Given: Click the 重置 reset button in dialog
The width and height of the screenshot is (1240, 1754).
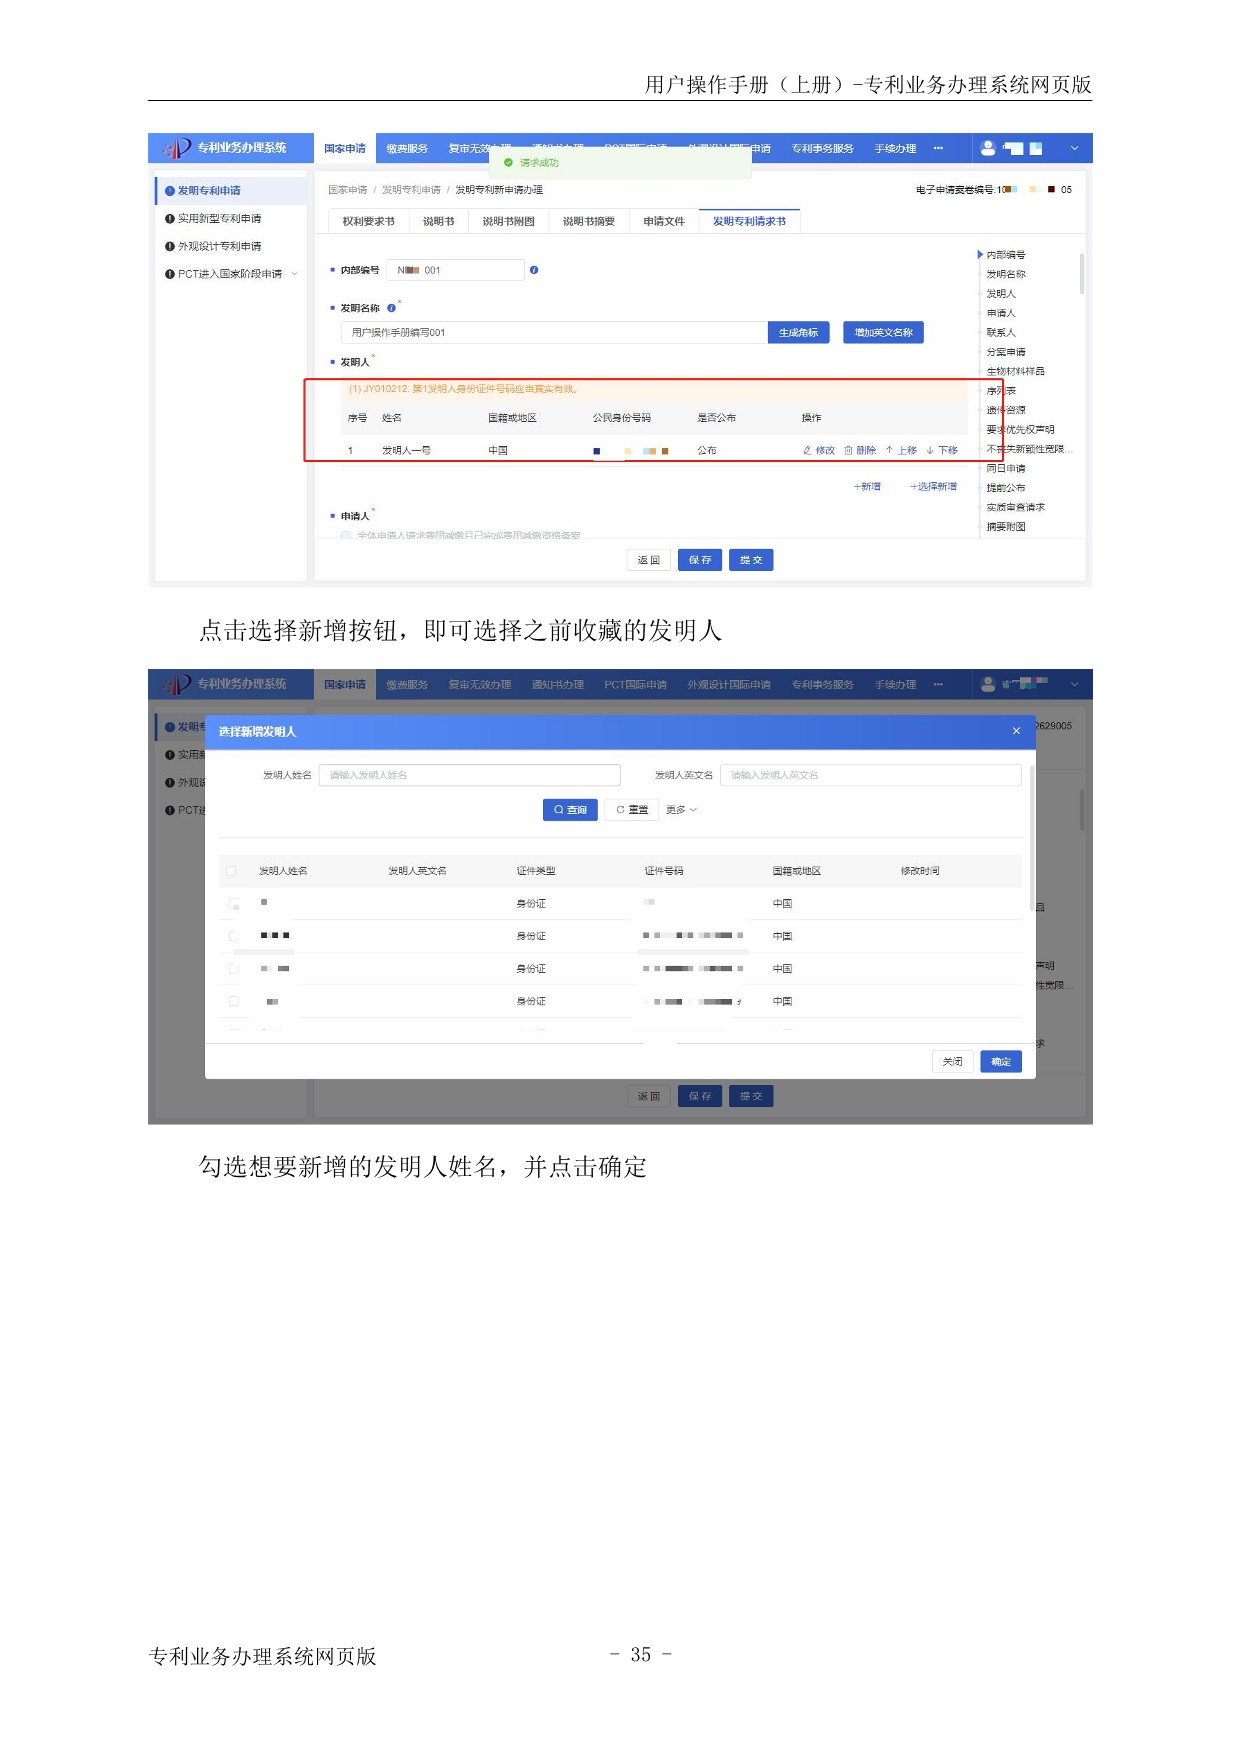Looking at the screenshot, I should click(631, 810).
